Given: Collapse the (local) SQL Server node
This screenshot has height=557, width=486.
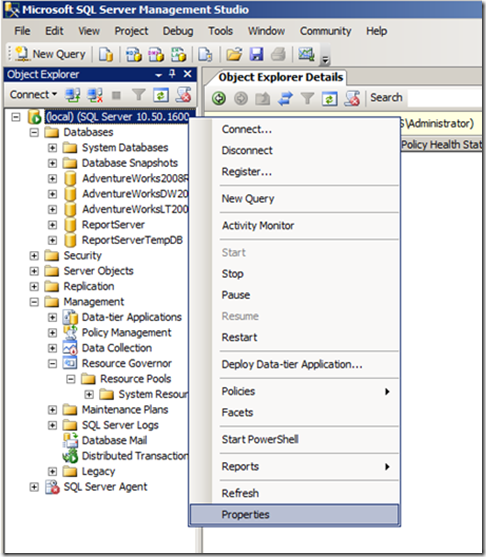Looking at the screenshot, I should [x=16, y=117].
